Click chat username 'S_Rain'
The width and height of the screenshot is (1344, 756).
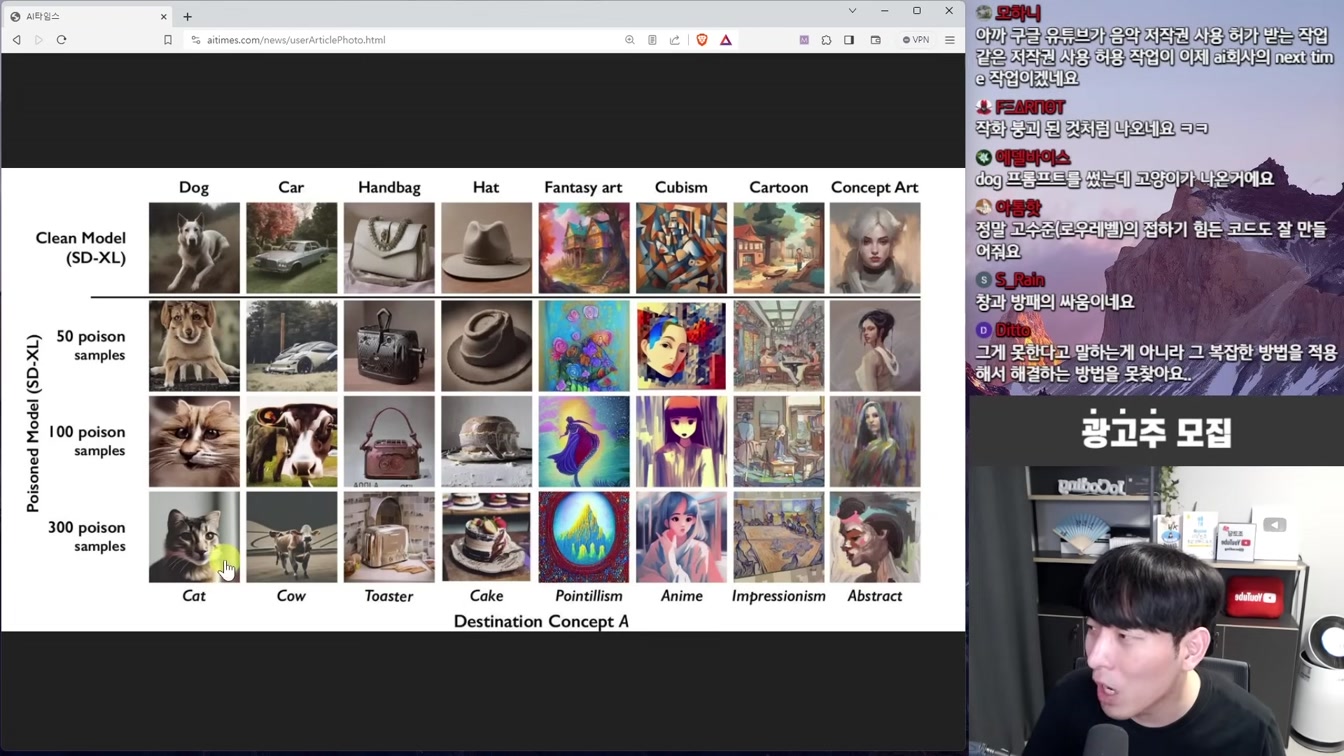point(1019,281)
